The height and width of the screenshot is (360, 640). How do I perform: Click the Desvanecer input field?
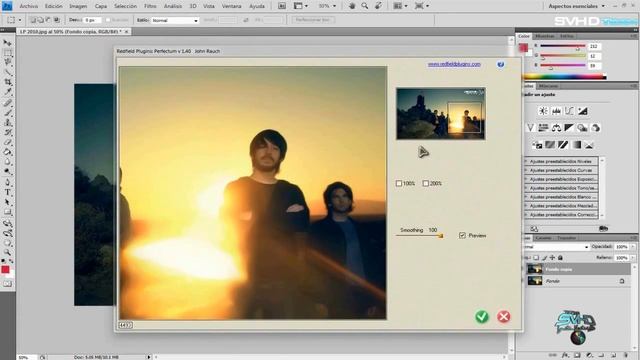[x=91, y=20]
